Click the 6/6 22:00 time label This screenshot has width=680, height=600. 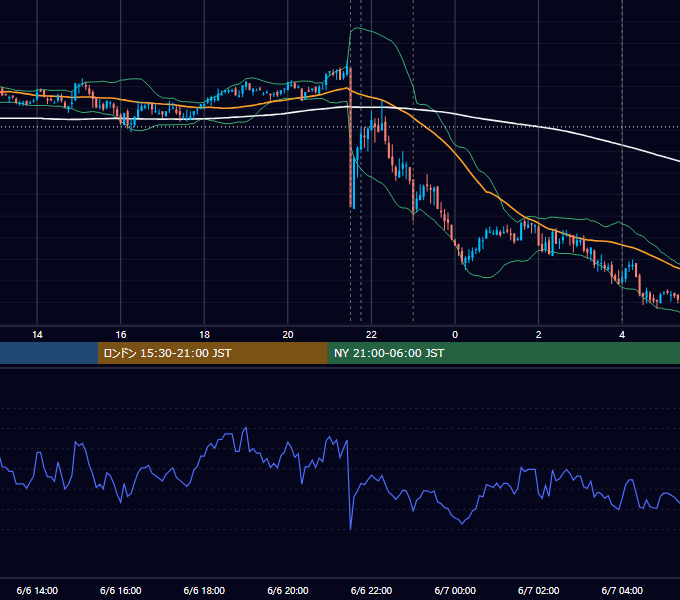coord(371,590)
